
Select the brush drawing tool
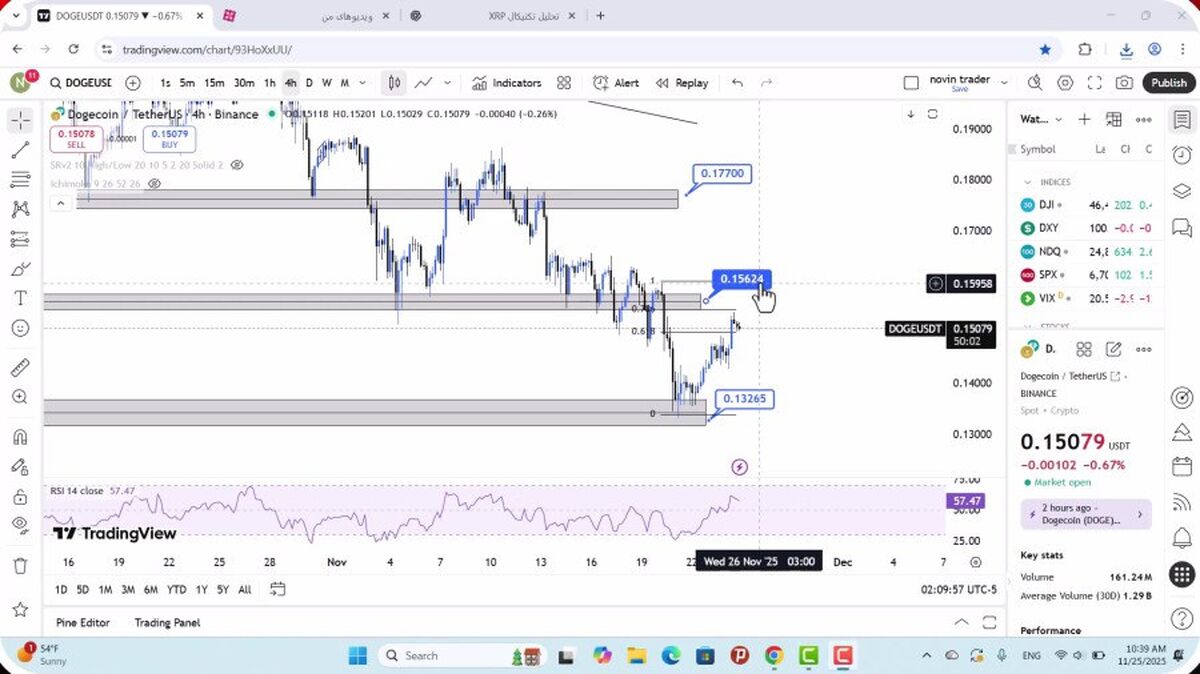(20, 269)
